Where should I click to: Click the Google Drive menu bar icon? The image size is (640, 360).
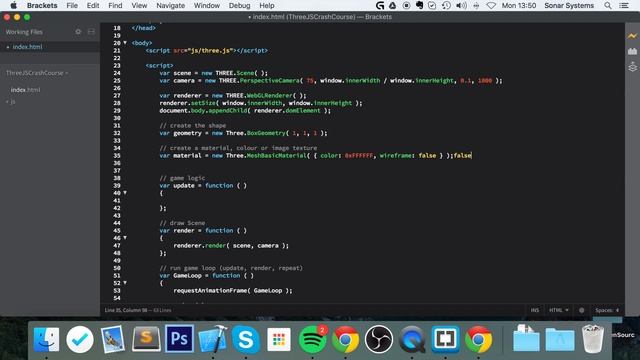click(393, 6)
